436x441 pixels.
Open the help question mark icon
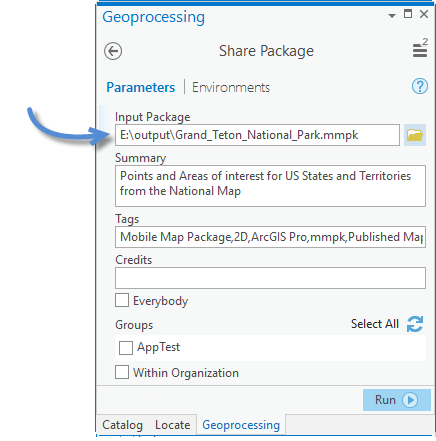420,87
